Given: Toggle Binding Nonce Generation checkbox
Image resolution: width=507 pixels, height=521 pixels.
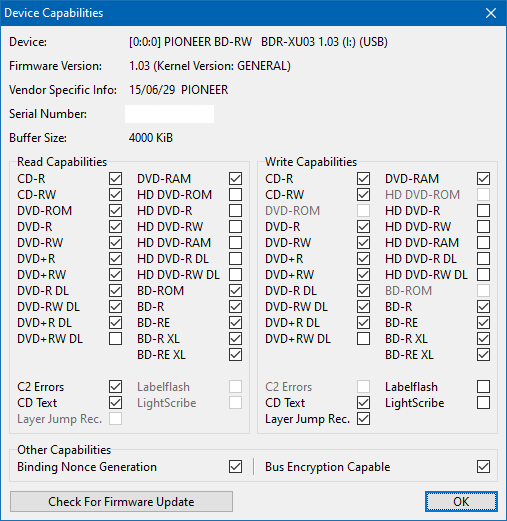Looking at the screenshot, I should point(235,467).
